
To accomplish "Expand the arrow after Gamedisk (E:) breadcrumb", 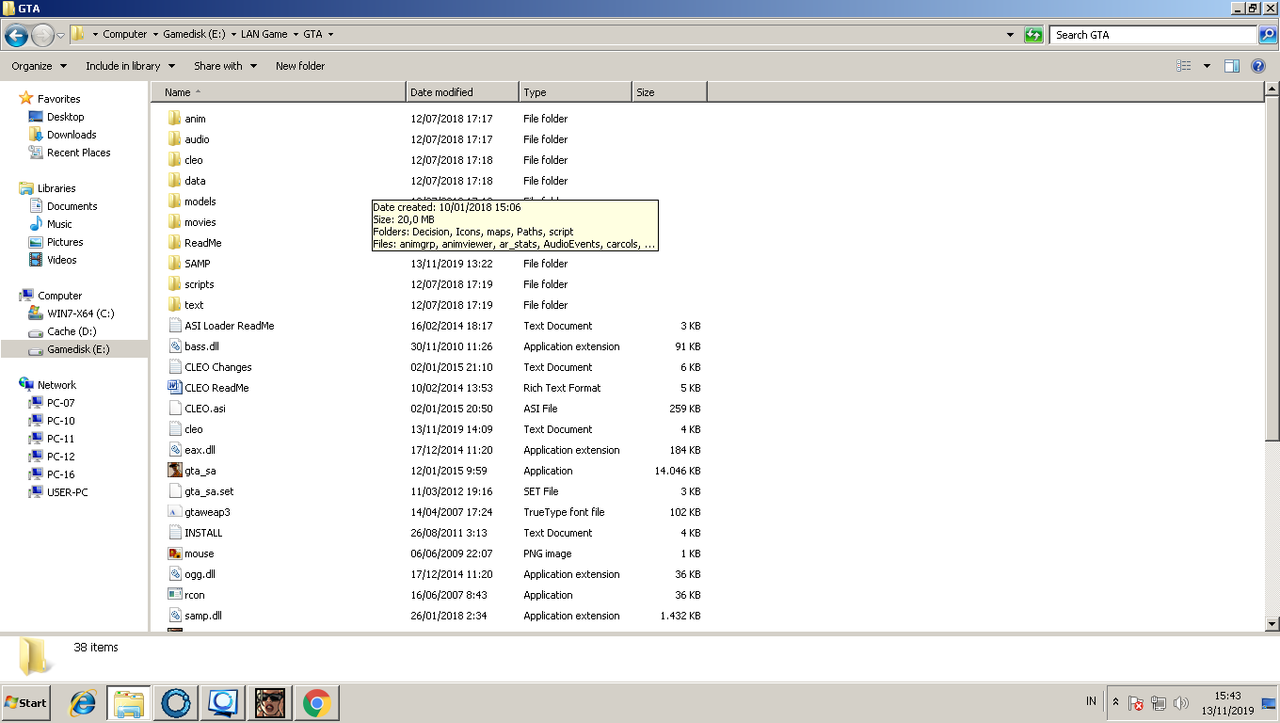I will click(233, 34).
